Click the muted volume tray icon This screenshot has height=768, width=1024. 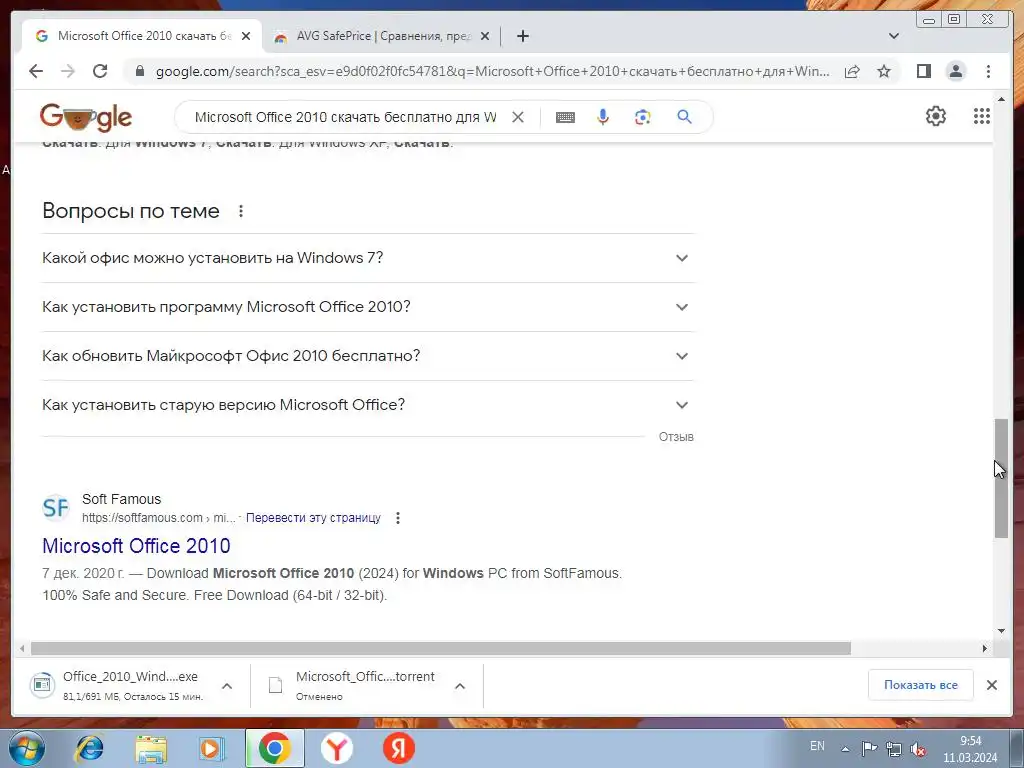click(x=918, y=749)
